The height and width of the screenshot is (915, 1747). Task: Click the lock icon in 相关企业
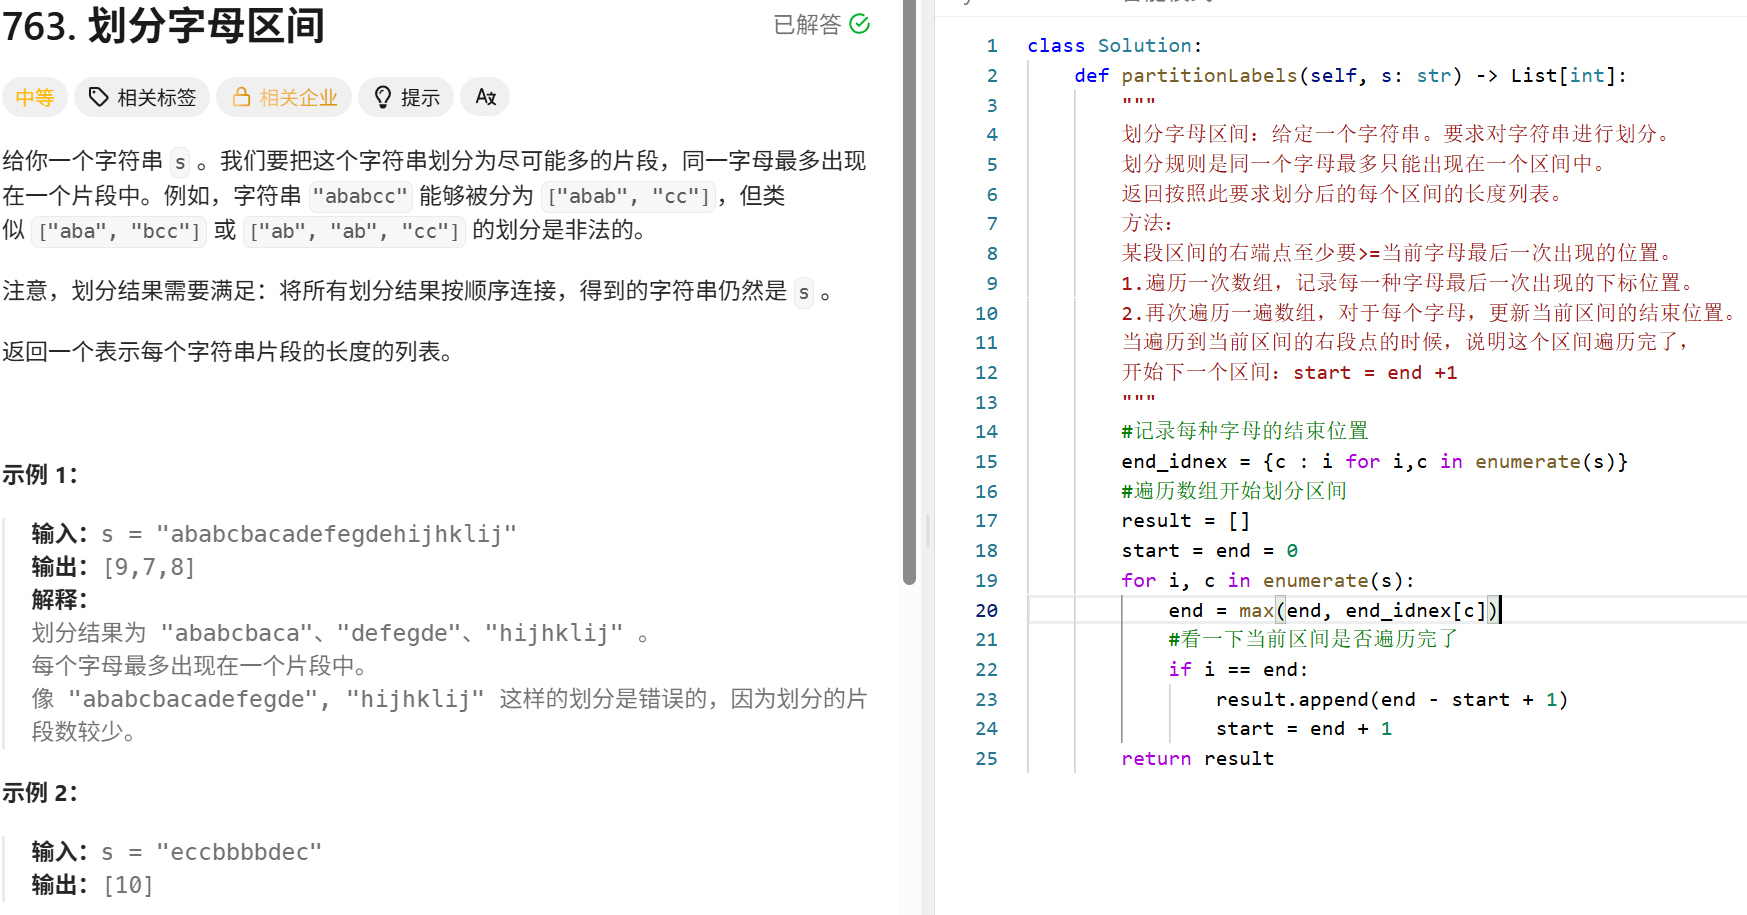tap(241, 97)
